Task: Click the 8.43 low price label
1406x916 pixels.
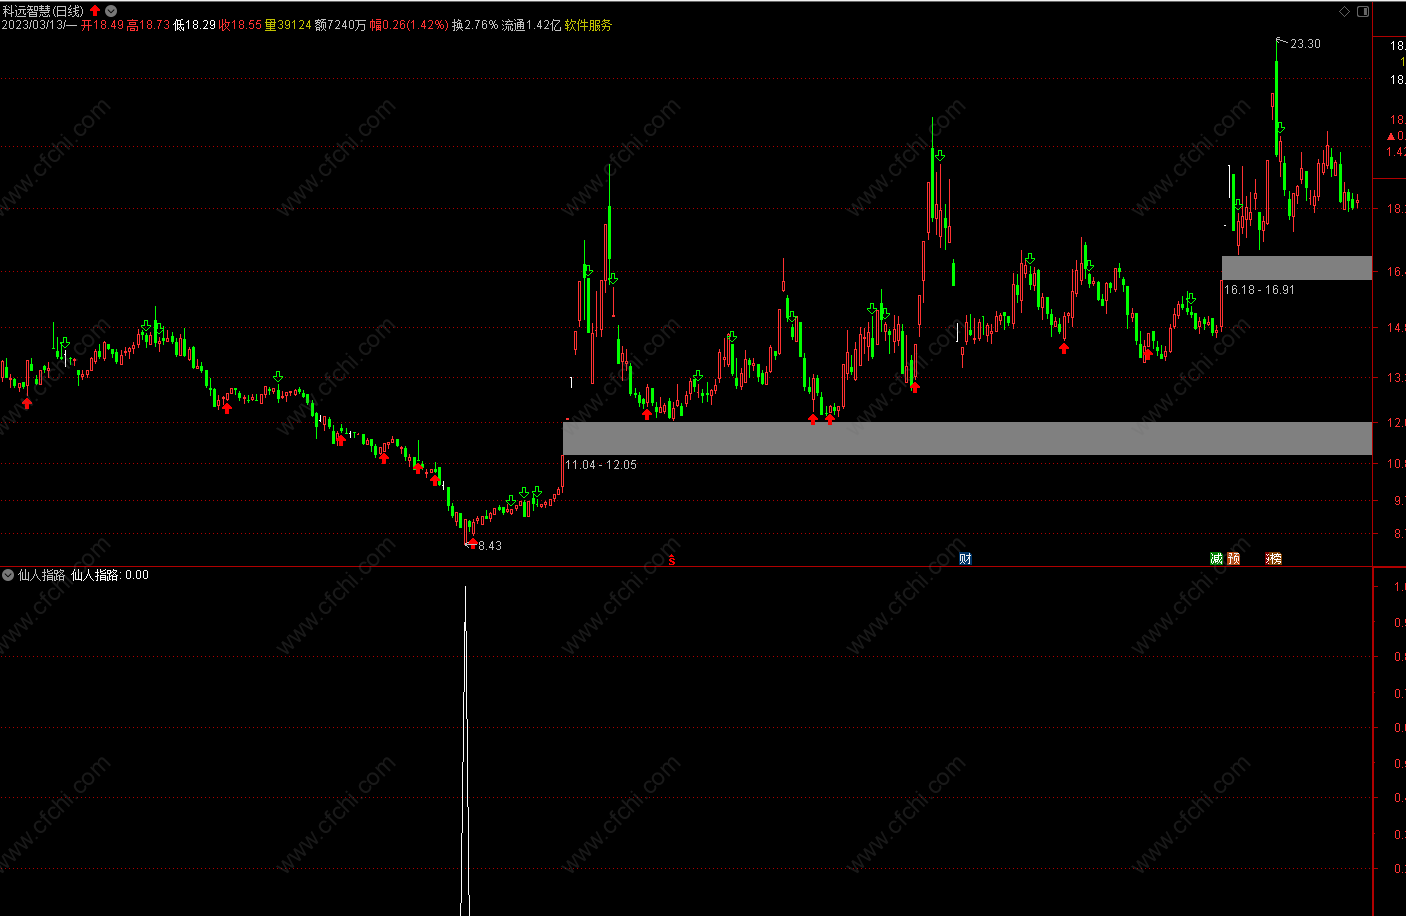Action: point(490,546)
